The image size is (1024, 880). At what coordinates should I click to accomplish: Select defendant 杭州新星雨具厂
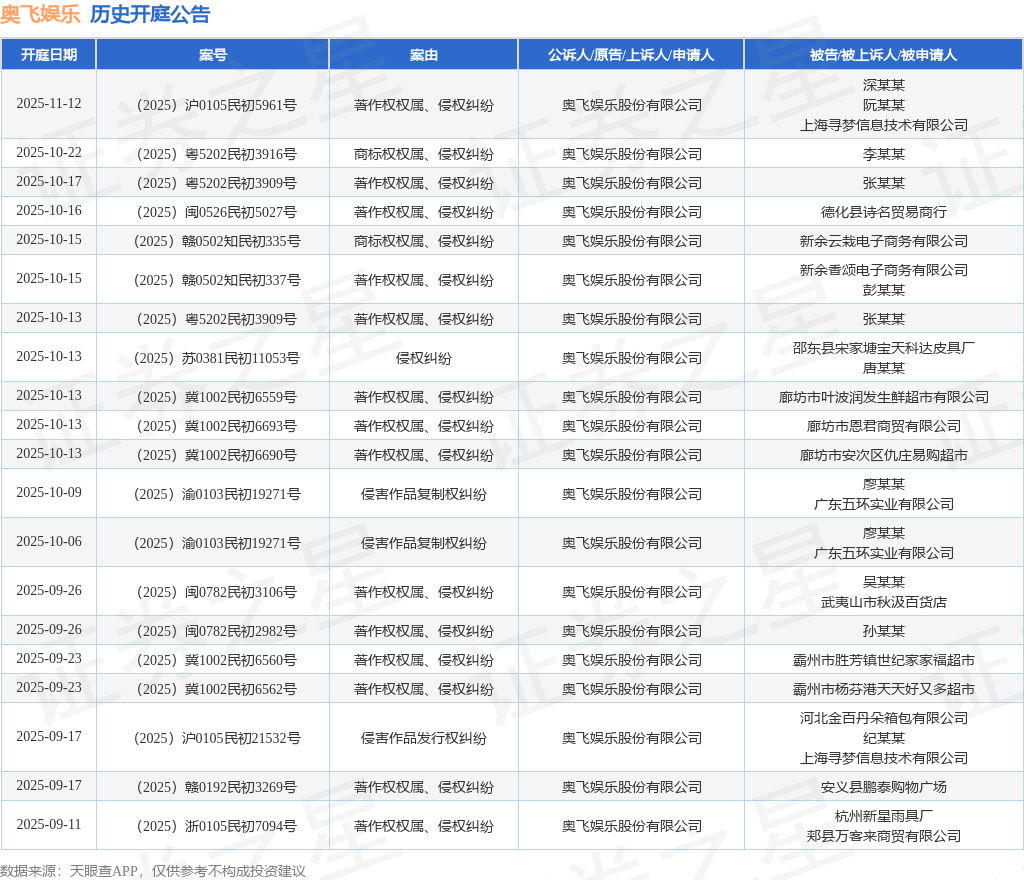click(884, 816)
